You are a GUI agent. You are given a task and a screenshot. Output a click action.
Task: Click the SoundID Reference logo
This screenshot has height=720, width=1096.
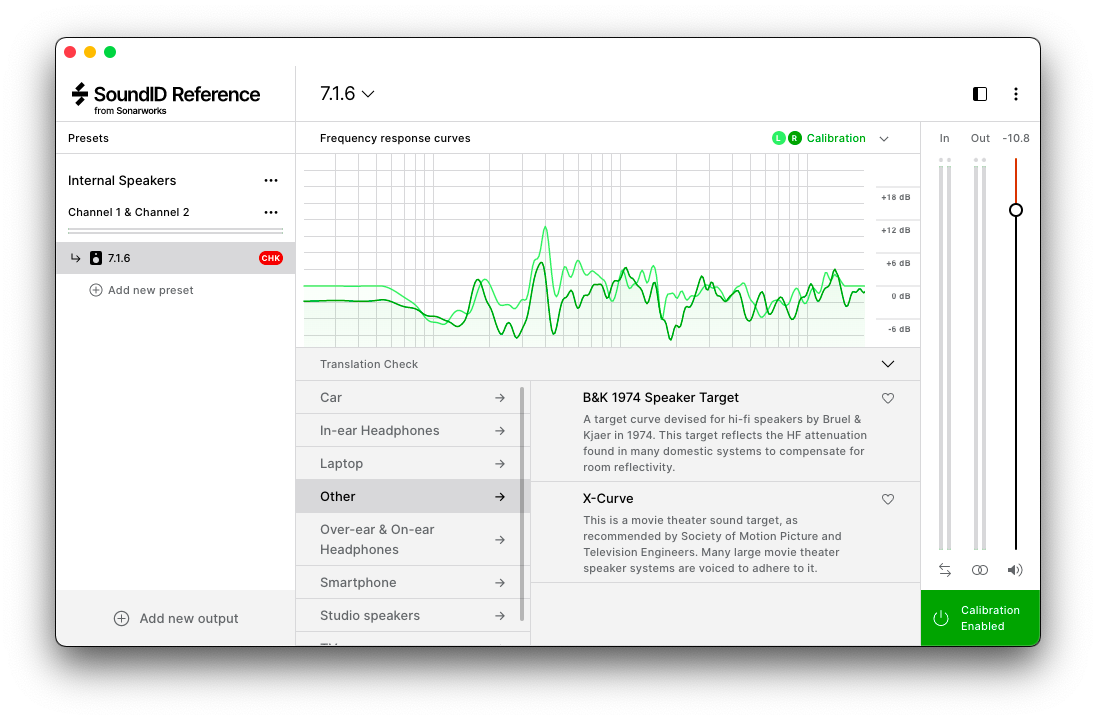click(166, 99)
